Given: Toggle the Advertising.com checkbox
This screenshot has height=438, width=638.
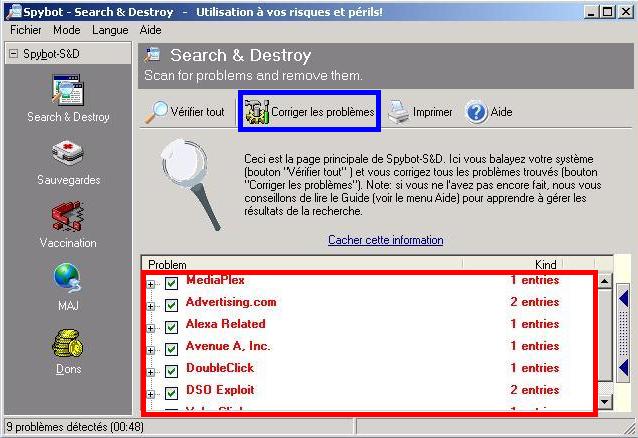Looking at the screenshot, I should pyautogui.click(x=171, y=305).
